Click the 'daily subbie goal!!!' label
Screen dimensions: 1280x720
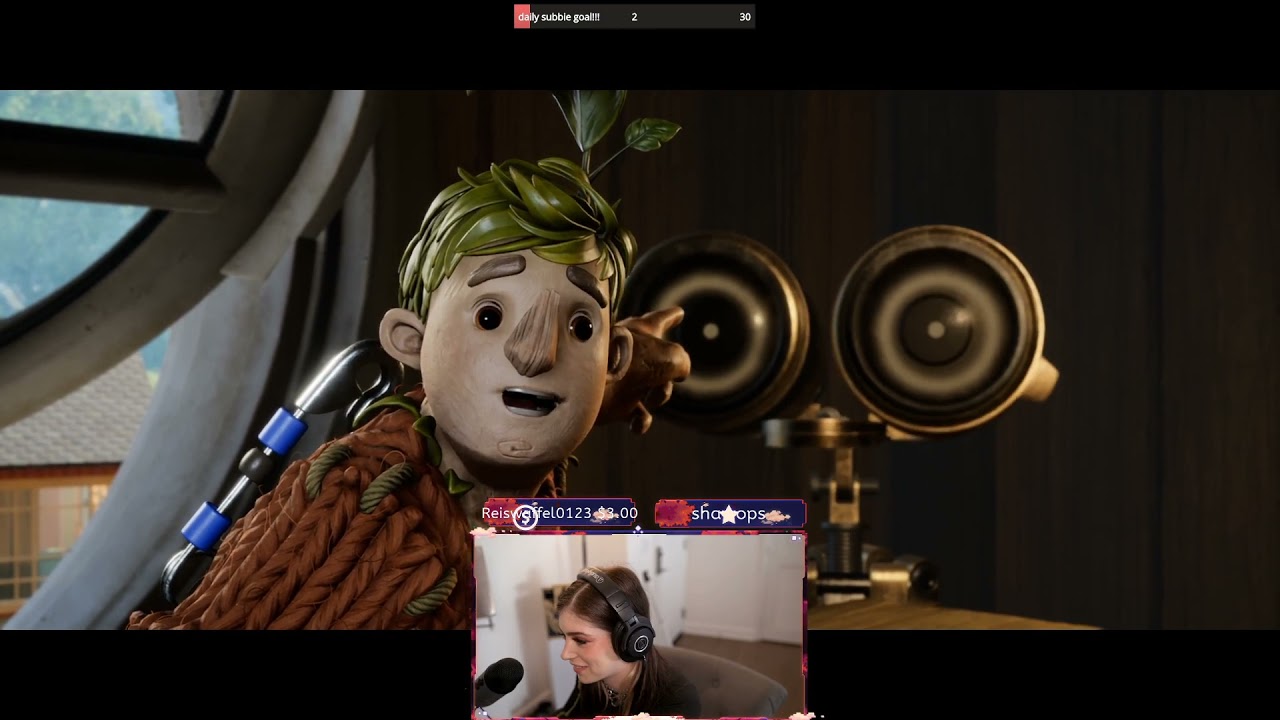(559, 17)
